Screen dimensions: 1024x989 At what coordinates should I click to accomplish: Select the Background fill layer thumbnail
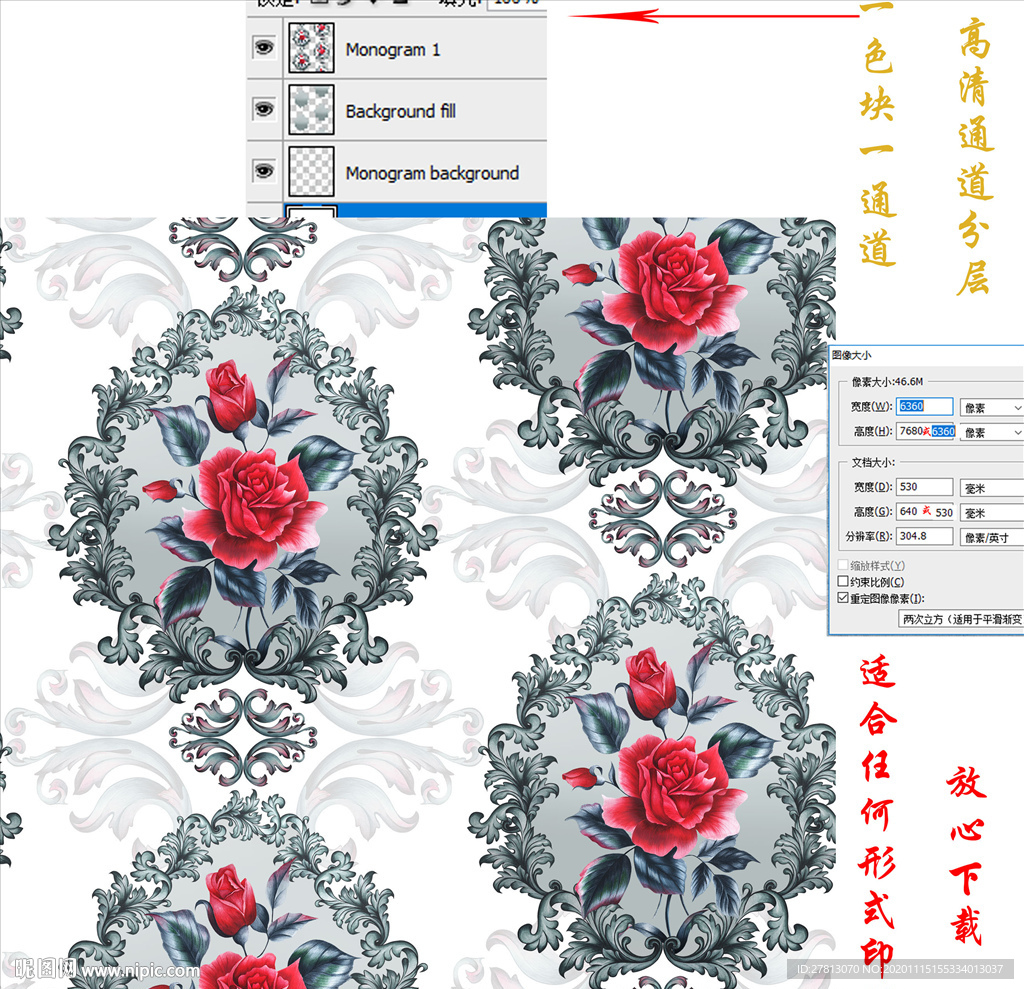312,110
